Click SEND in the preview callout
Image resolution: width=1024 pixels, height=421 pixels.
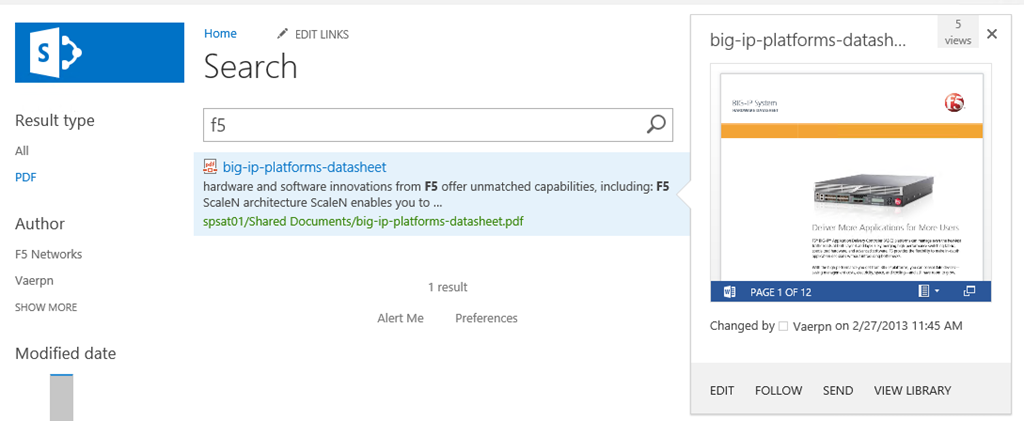tap(838, 390)
